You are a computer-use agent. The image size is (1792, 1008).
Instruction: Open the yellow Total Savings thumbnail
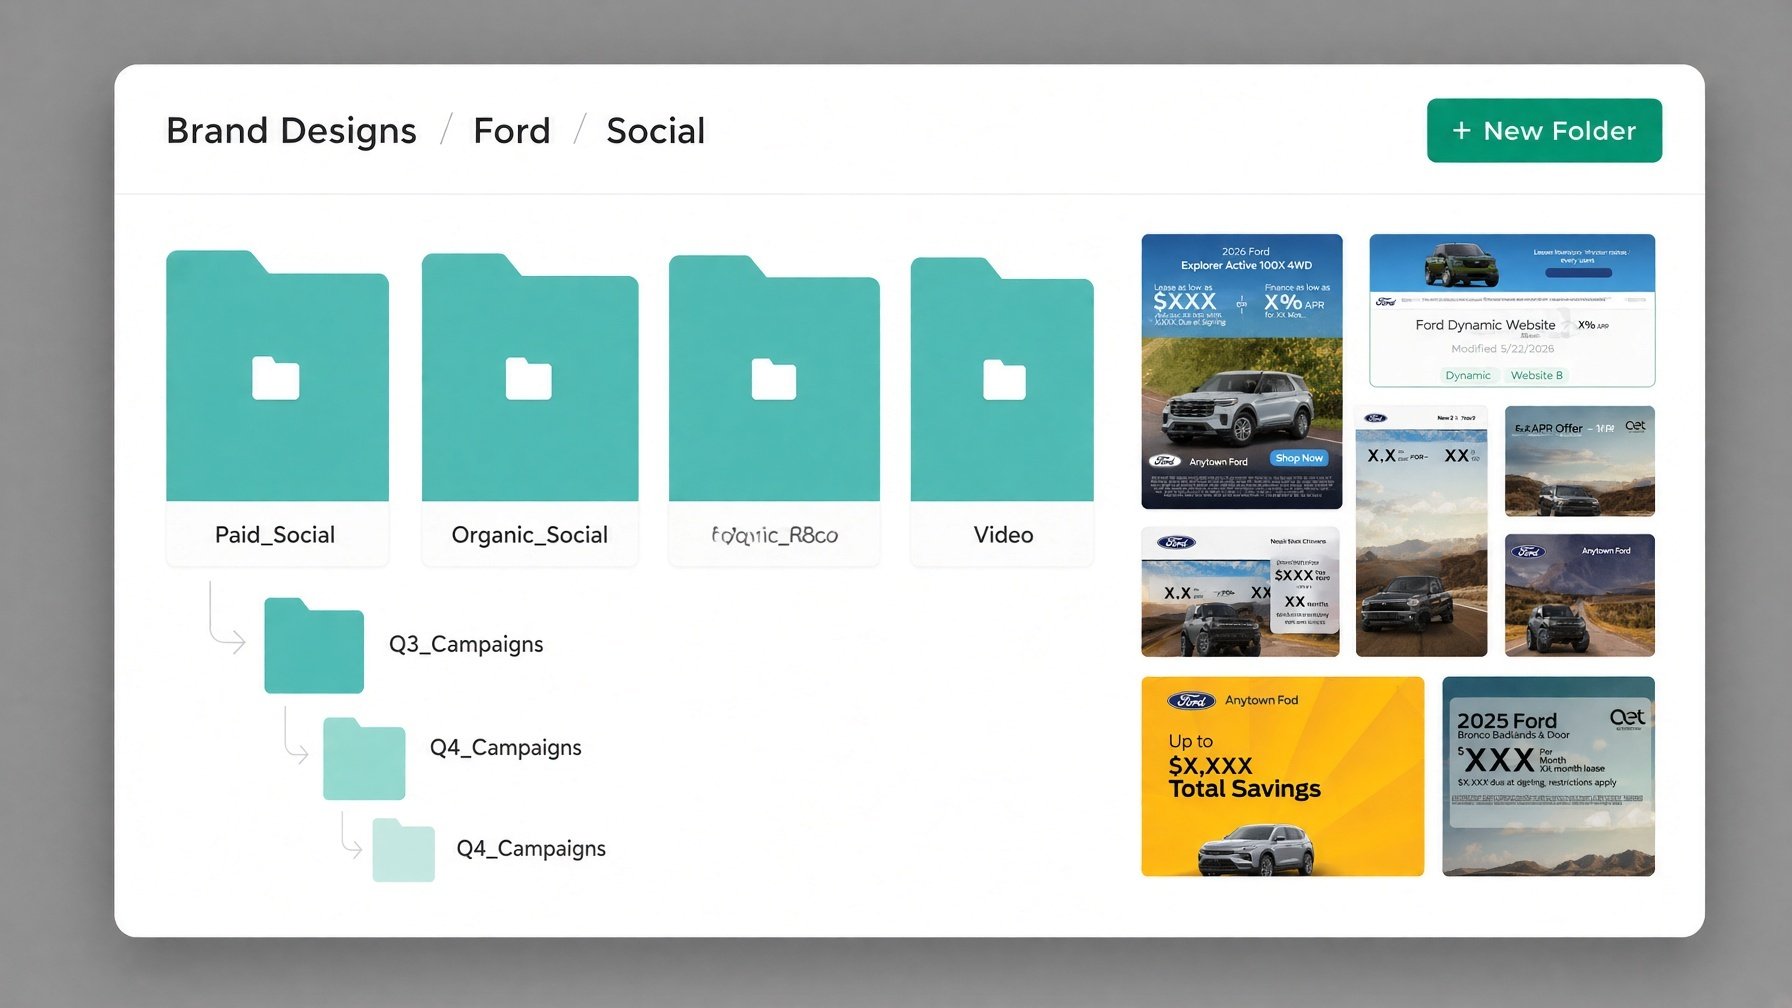pyautogui.click(x=1283, y=777)
